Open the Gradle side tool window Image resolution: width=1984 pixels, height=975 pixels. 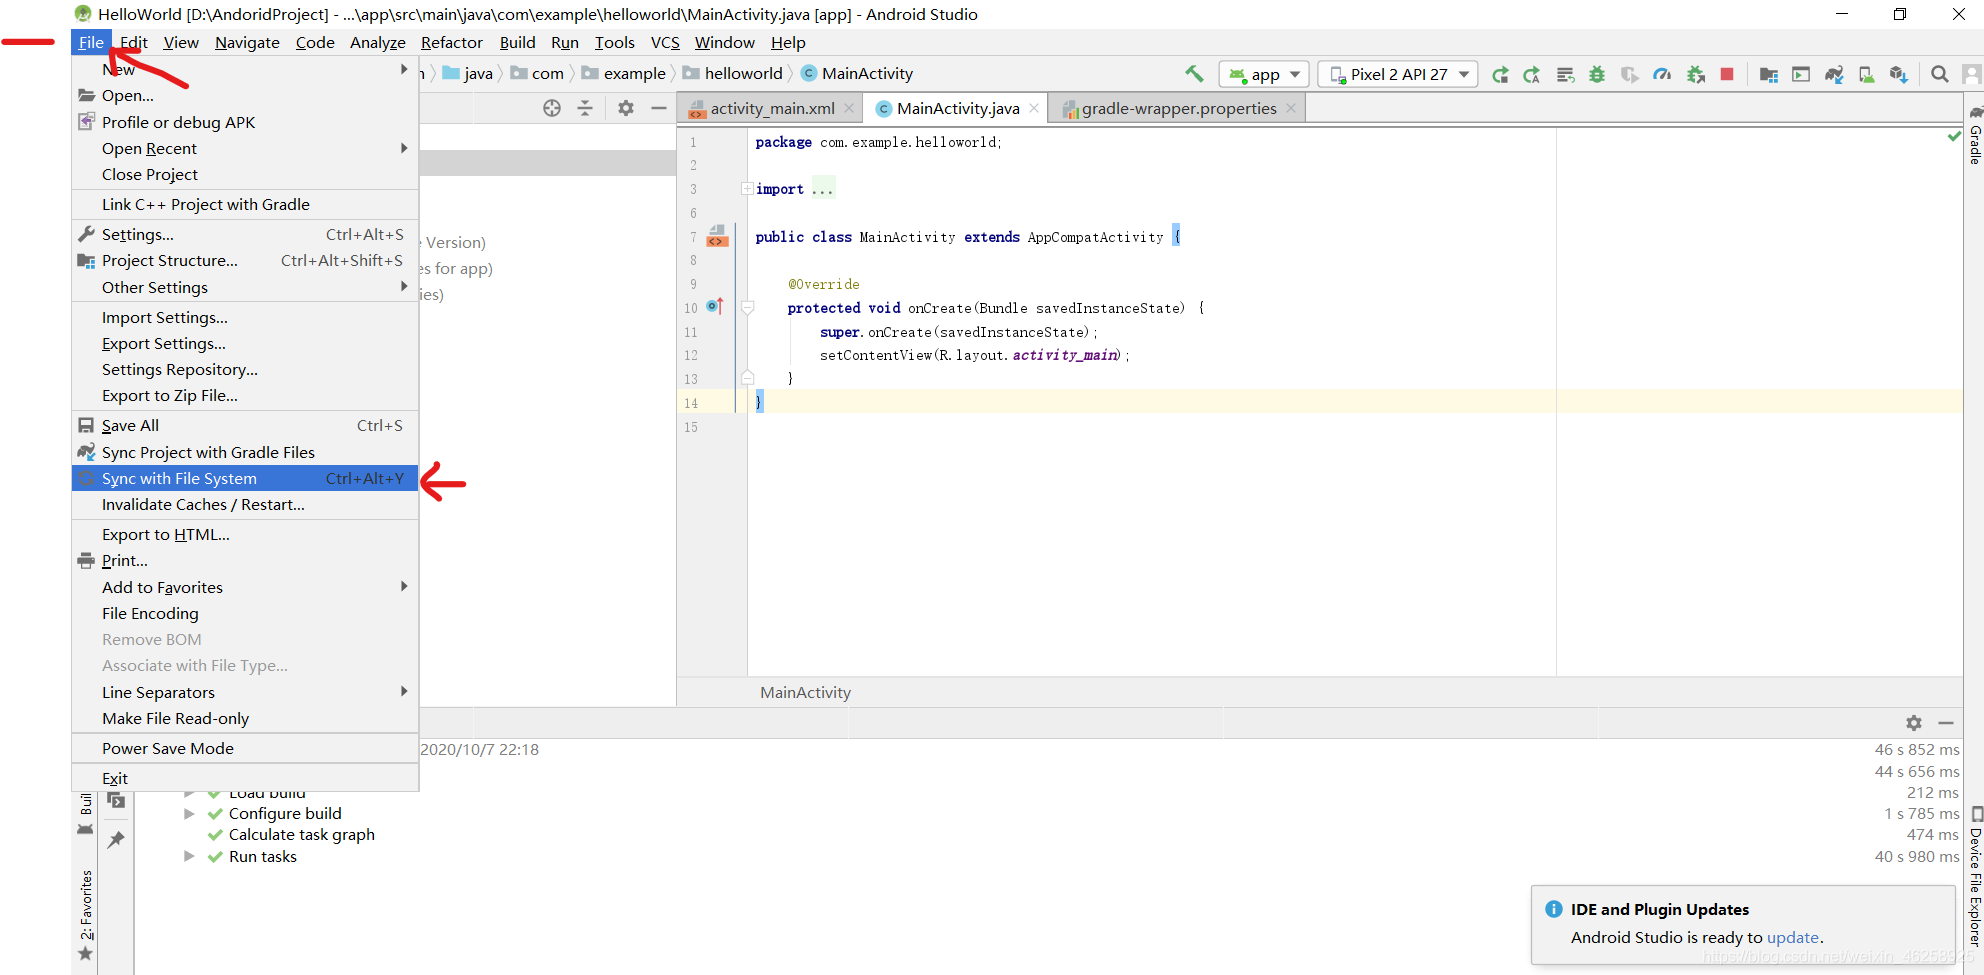pos(1975,135)
